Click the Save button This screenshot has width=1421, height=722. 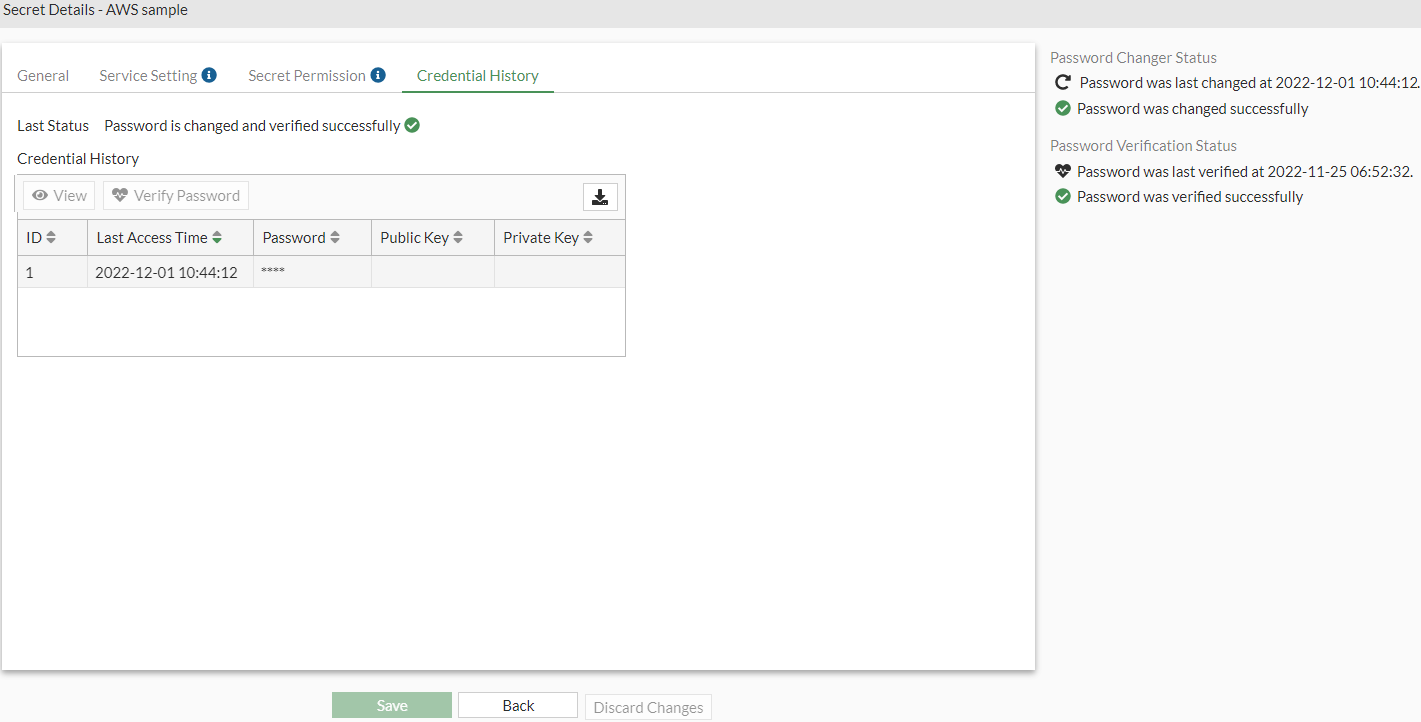(x=392, y=706)
